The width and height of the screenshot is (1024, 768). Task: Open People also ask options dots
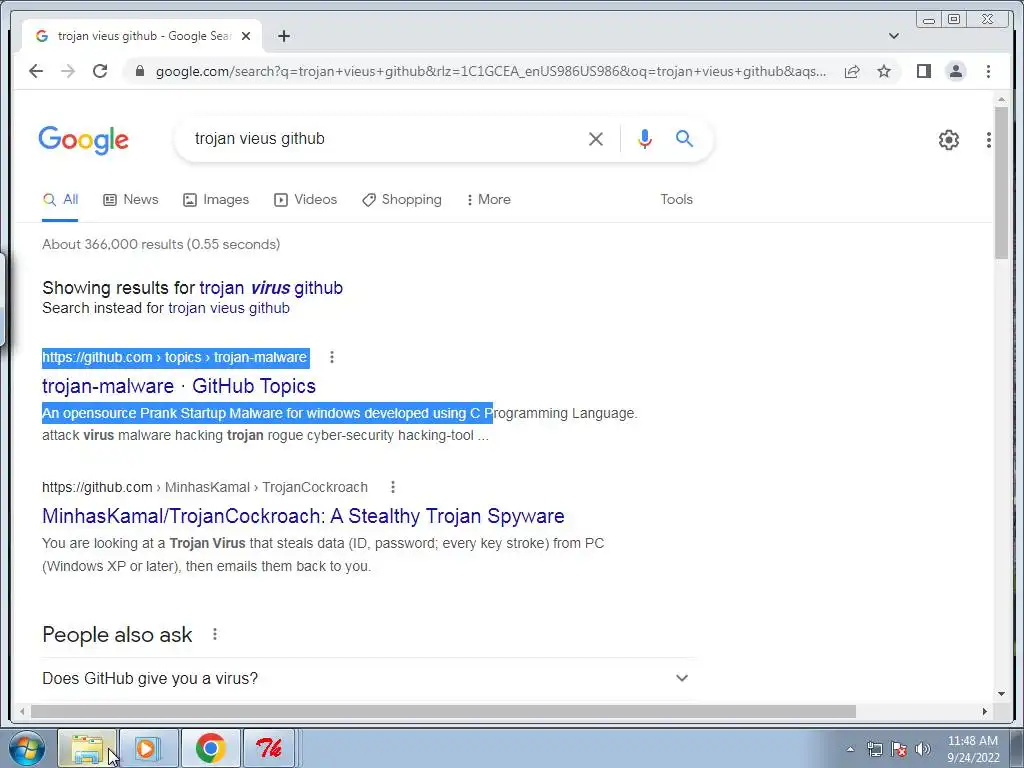pos(215,634)
